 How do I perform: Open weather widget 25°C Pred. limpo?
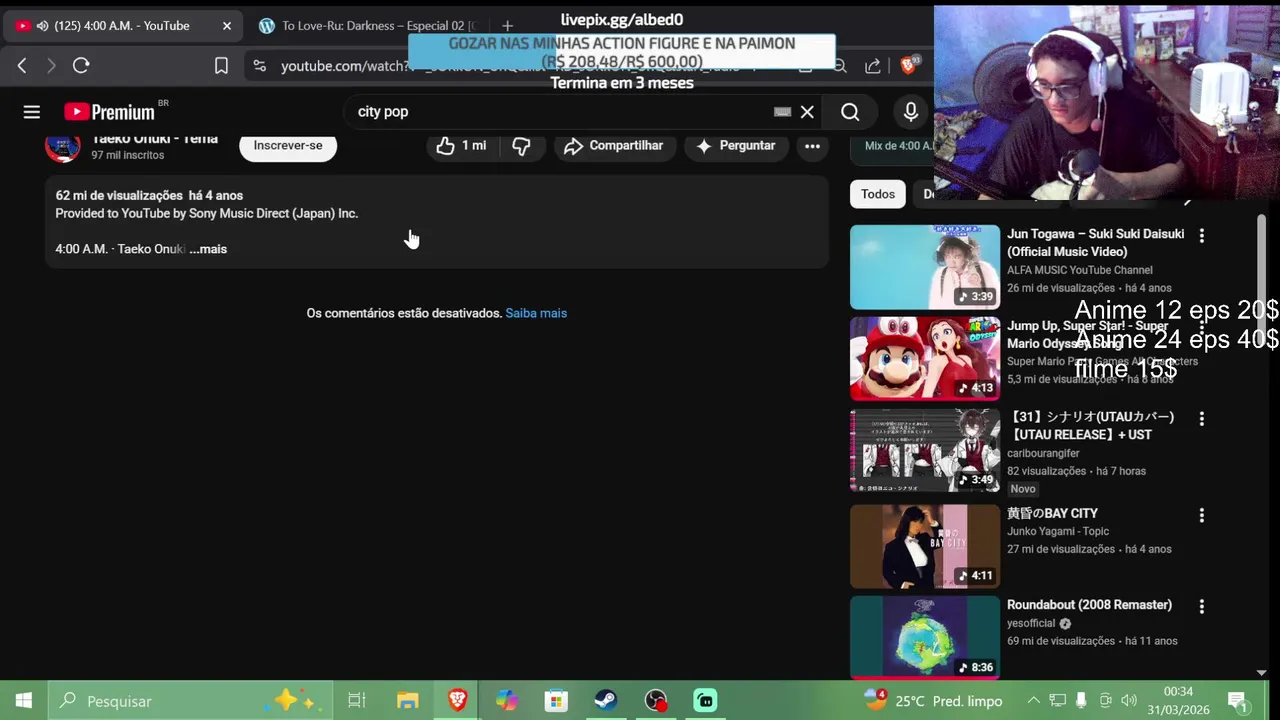(x=933, y=701)
